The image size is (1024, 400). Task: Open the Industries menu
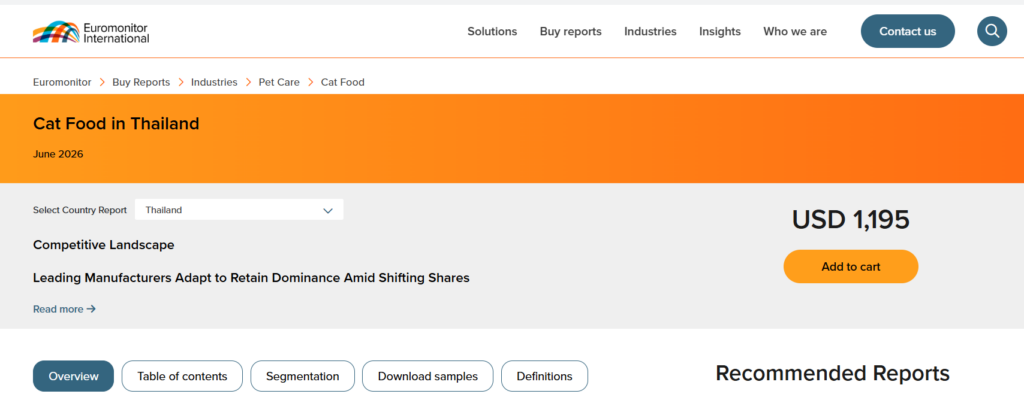(650, 31)
